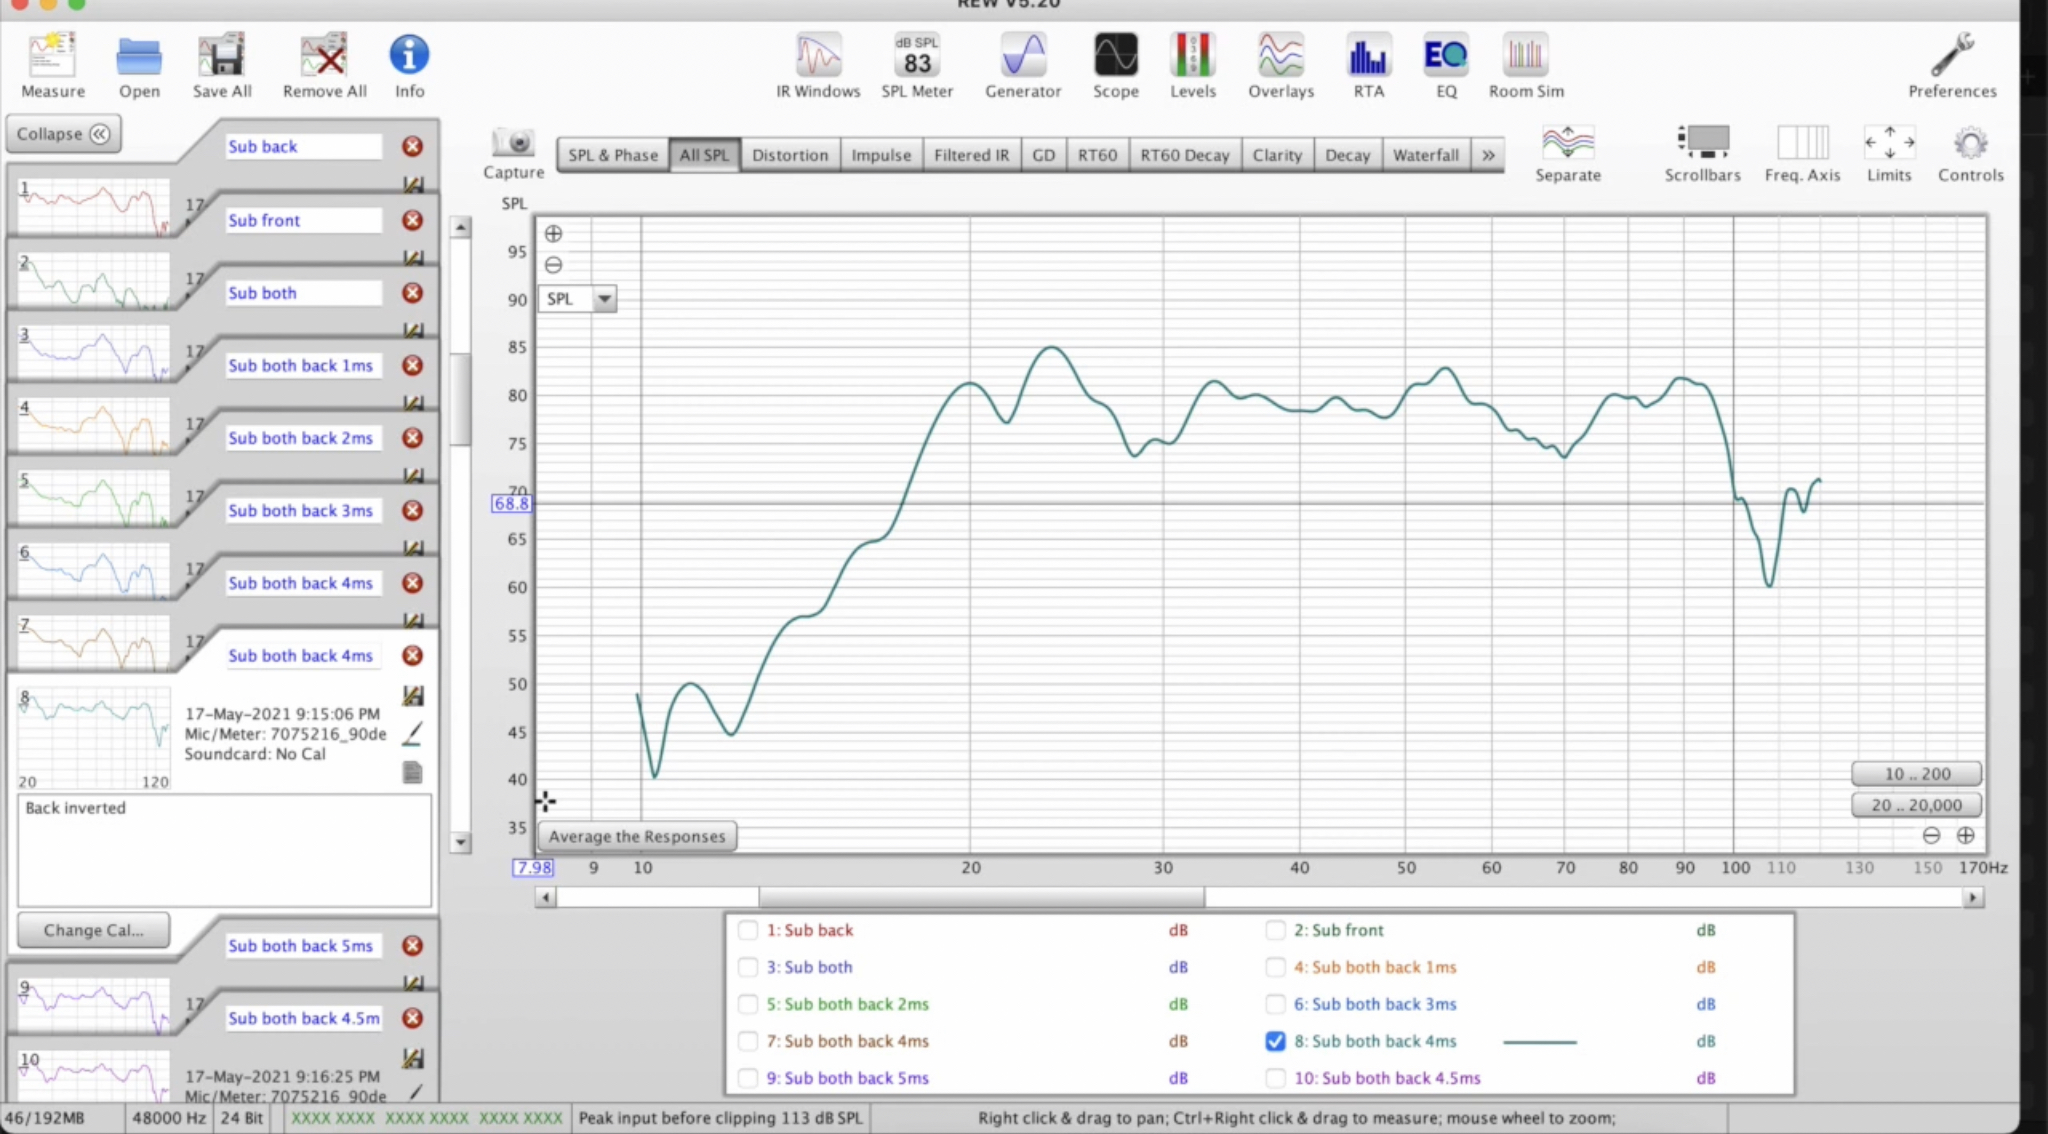Click the Measure toolbar icon
Image resolution: width=2048 pixels, height=1134 pixels.
click(x=53, y=65)
